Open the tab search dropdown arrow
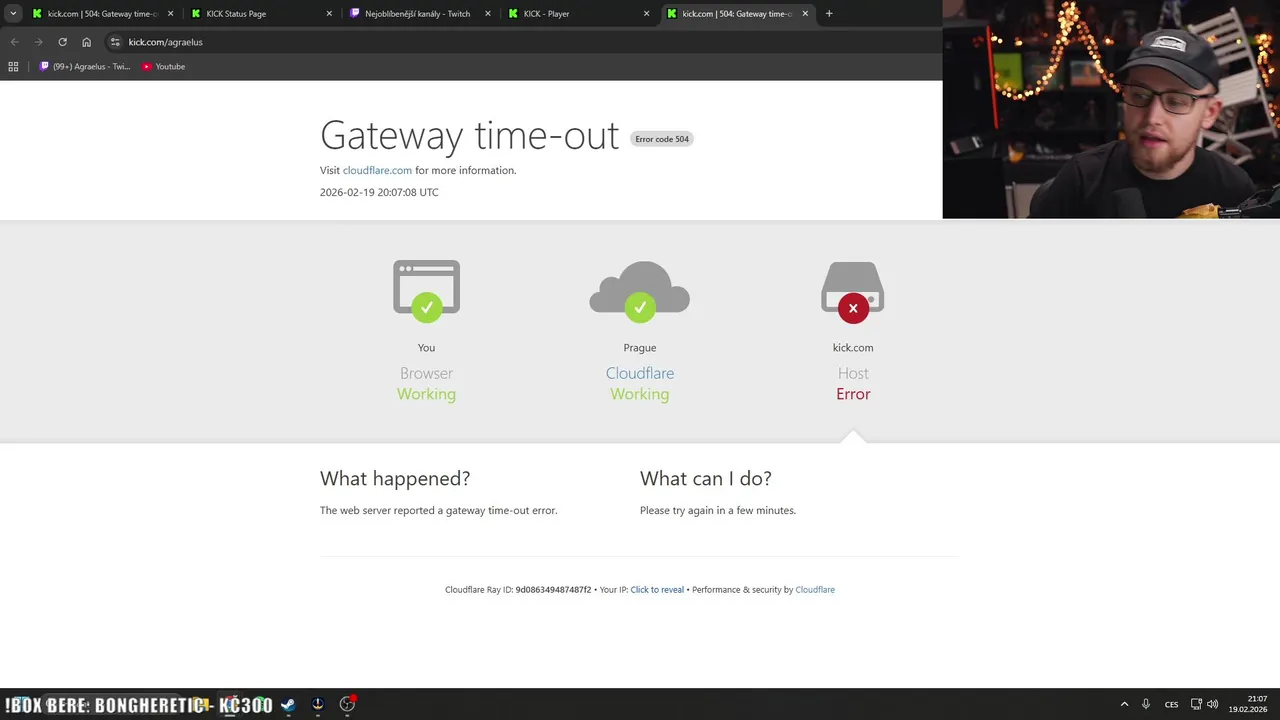 pyautogui.click(x=13, y=14)
